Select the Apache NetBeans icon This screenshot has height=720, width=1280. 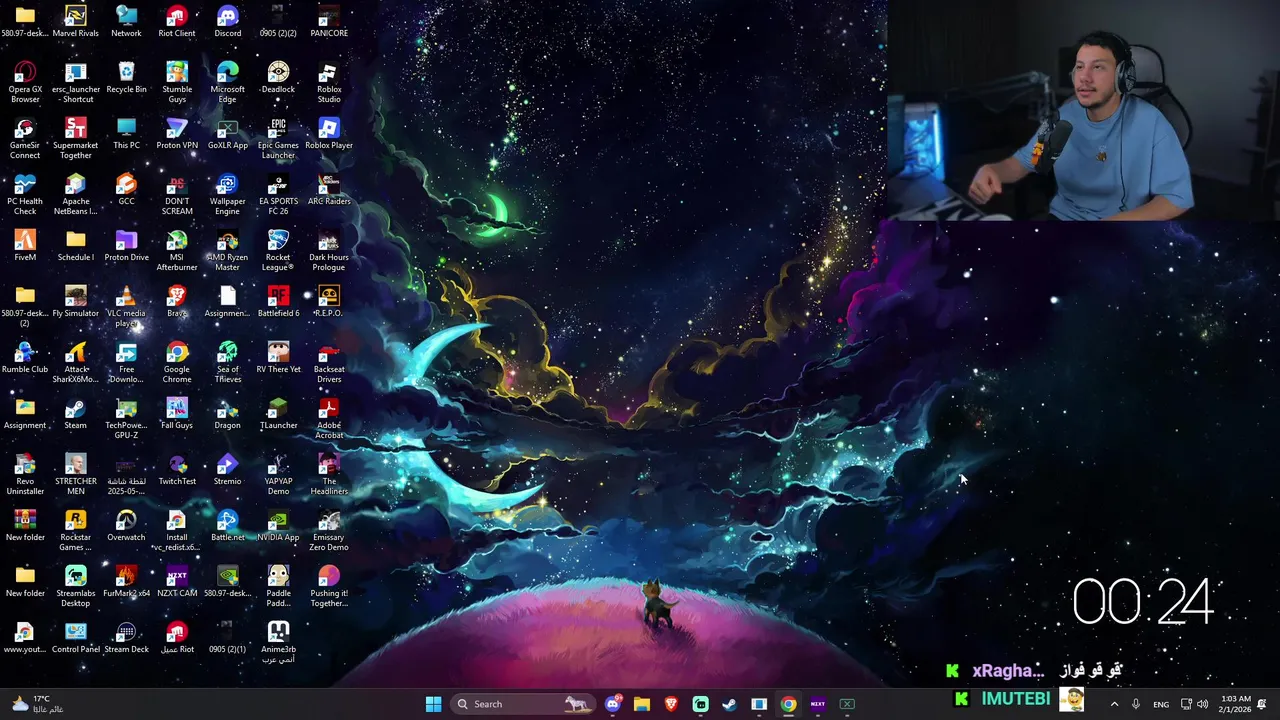pos(76,194)
